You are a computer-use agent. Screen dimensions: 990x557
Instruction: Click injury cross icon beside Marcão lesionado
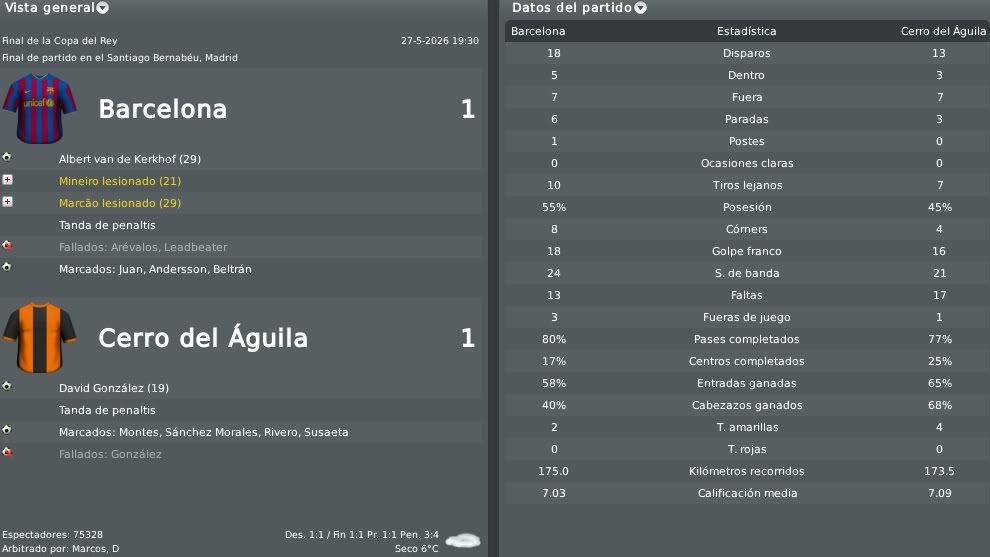click(7, 201)
